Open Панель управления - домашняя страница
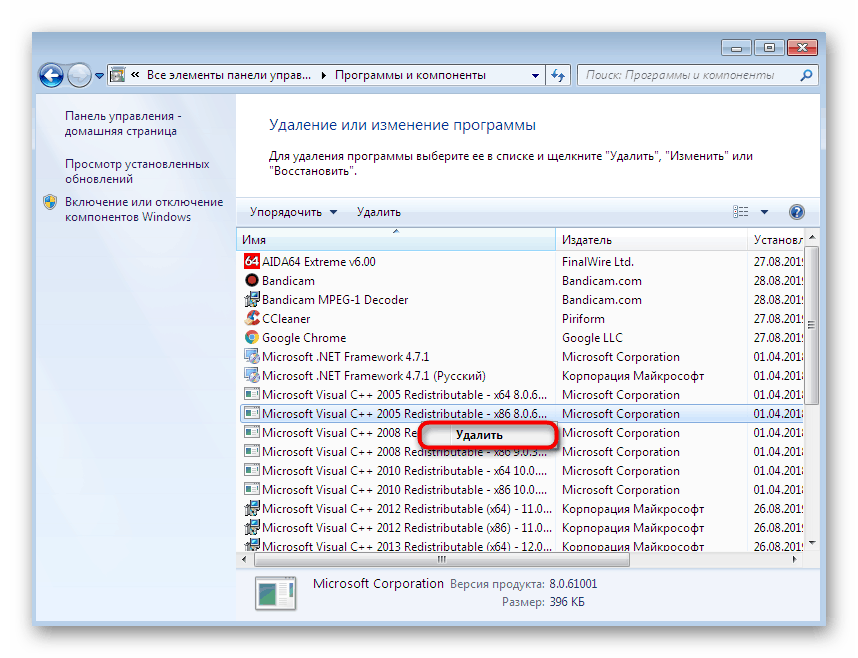 [x=123, y=123]
